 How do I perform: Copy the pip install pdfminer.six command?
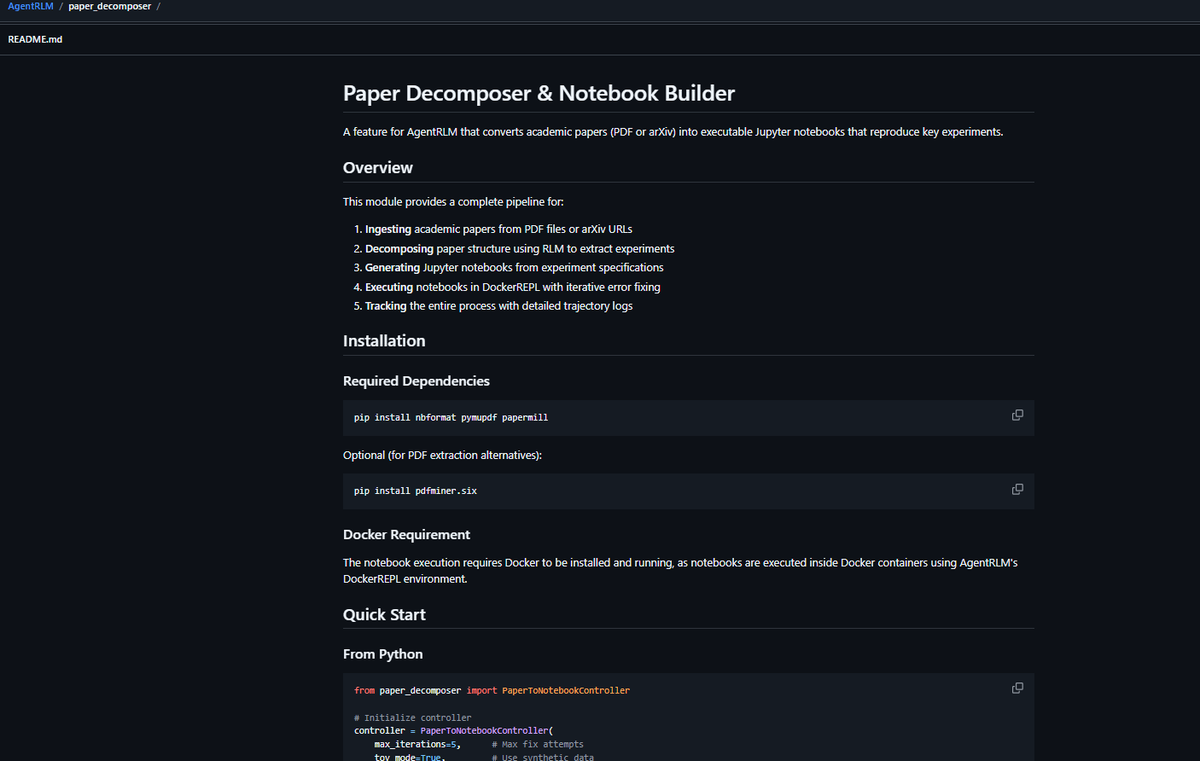tap(1017, 489)
